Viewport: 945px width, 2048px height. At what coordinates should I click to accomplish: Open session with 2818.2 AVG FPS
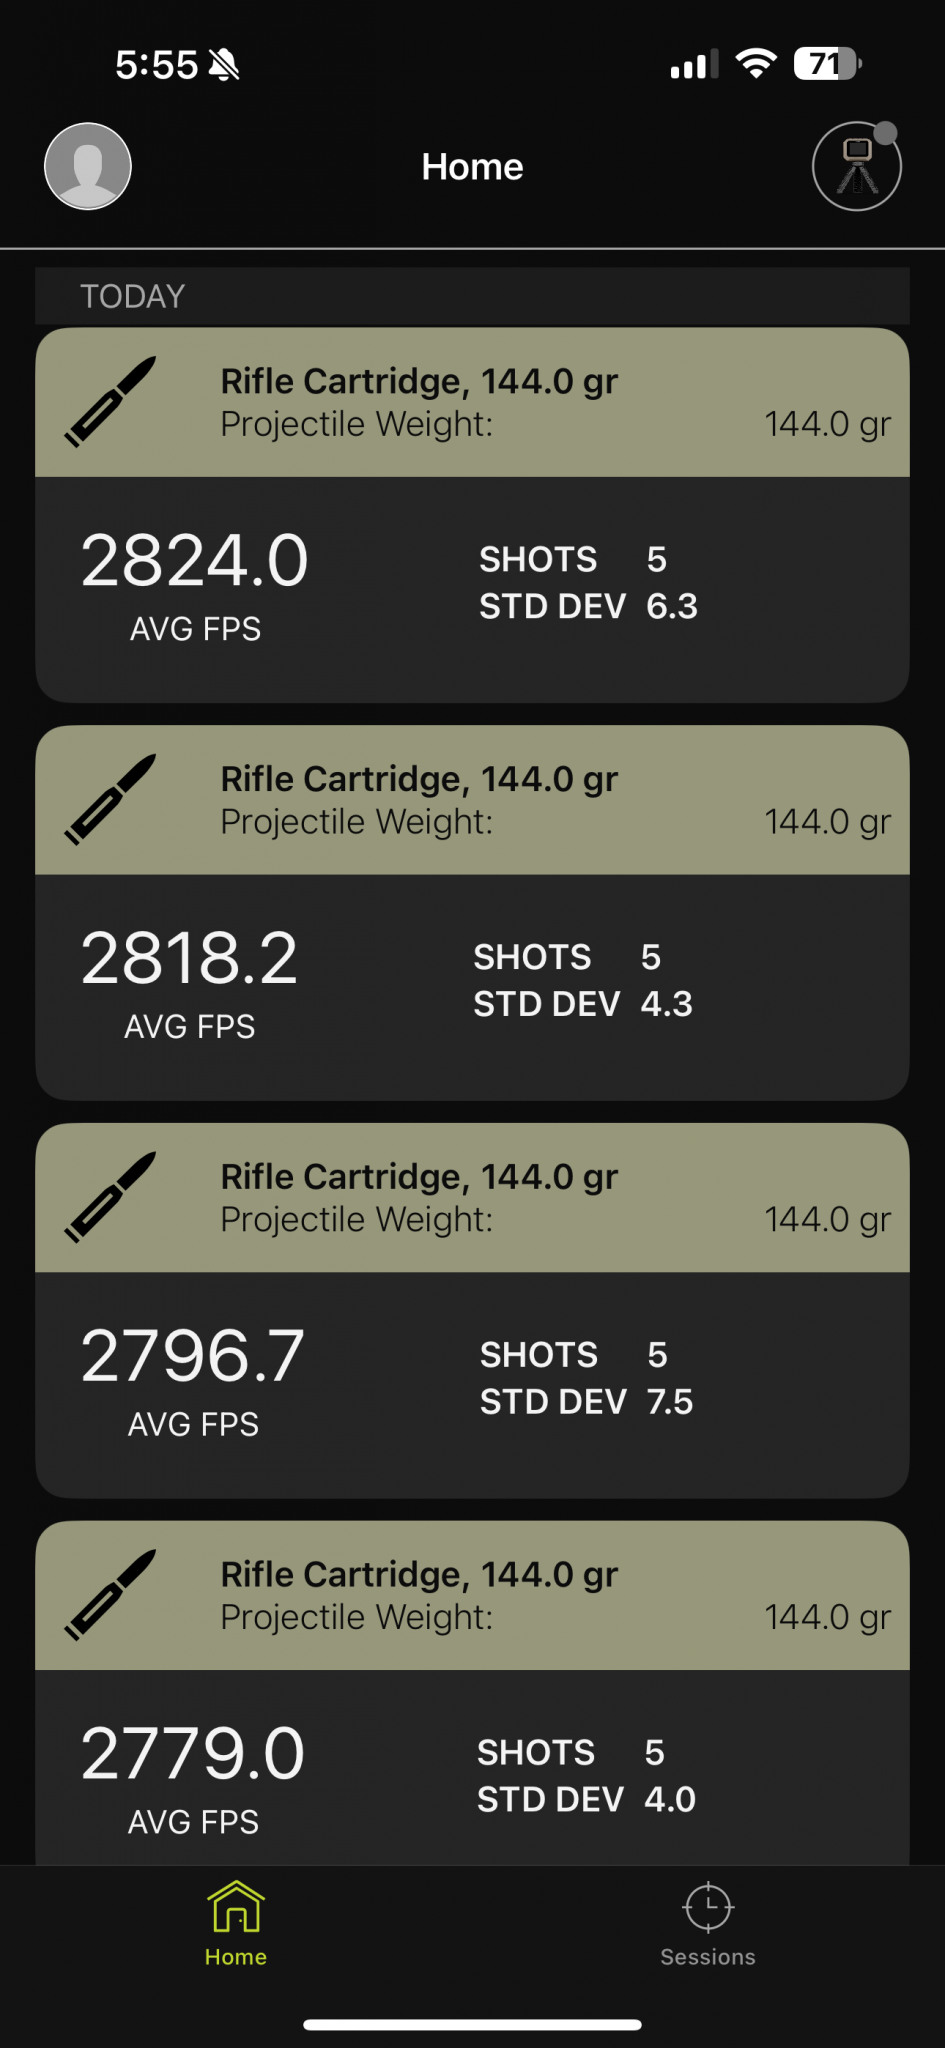click(472, 913)
